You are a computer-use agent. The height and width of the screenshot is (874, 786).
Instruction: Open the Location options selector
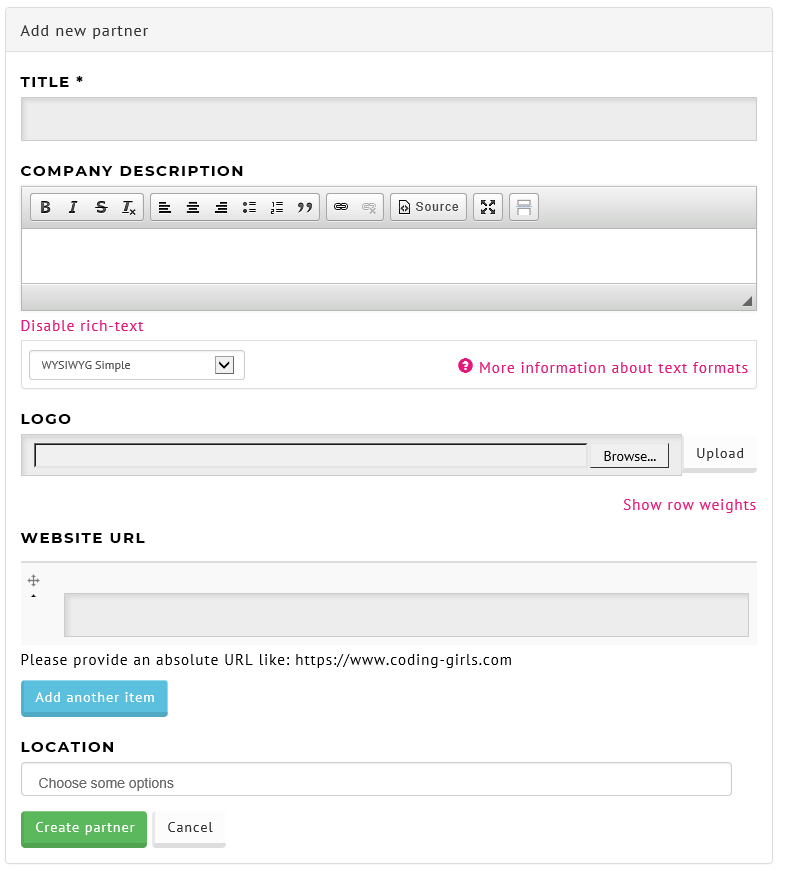376,779
